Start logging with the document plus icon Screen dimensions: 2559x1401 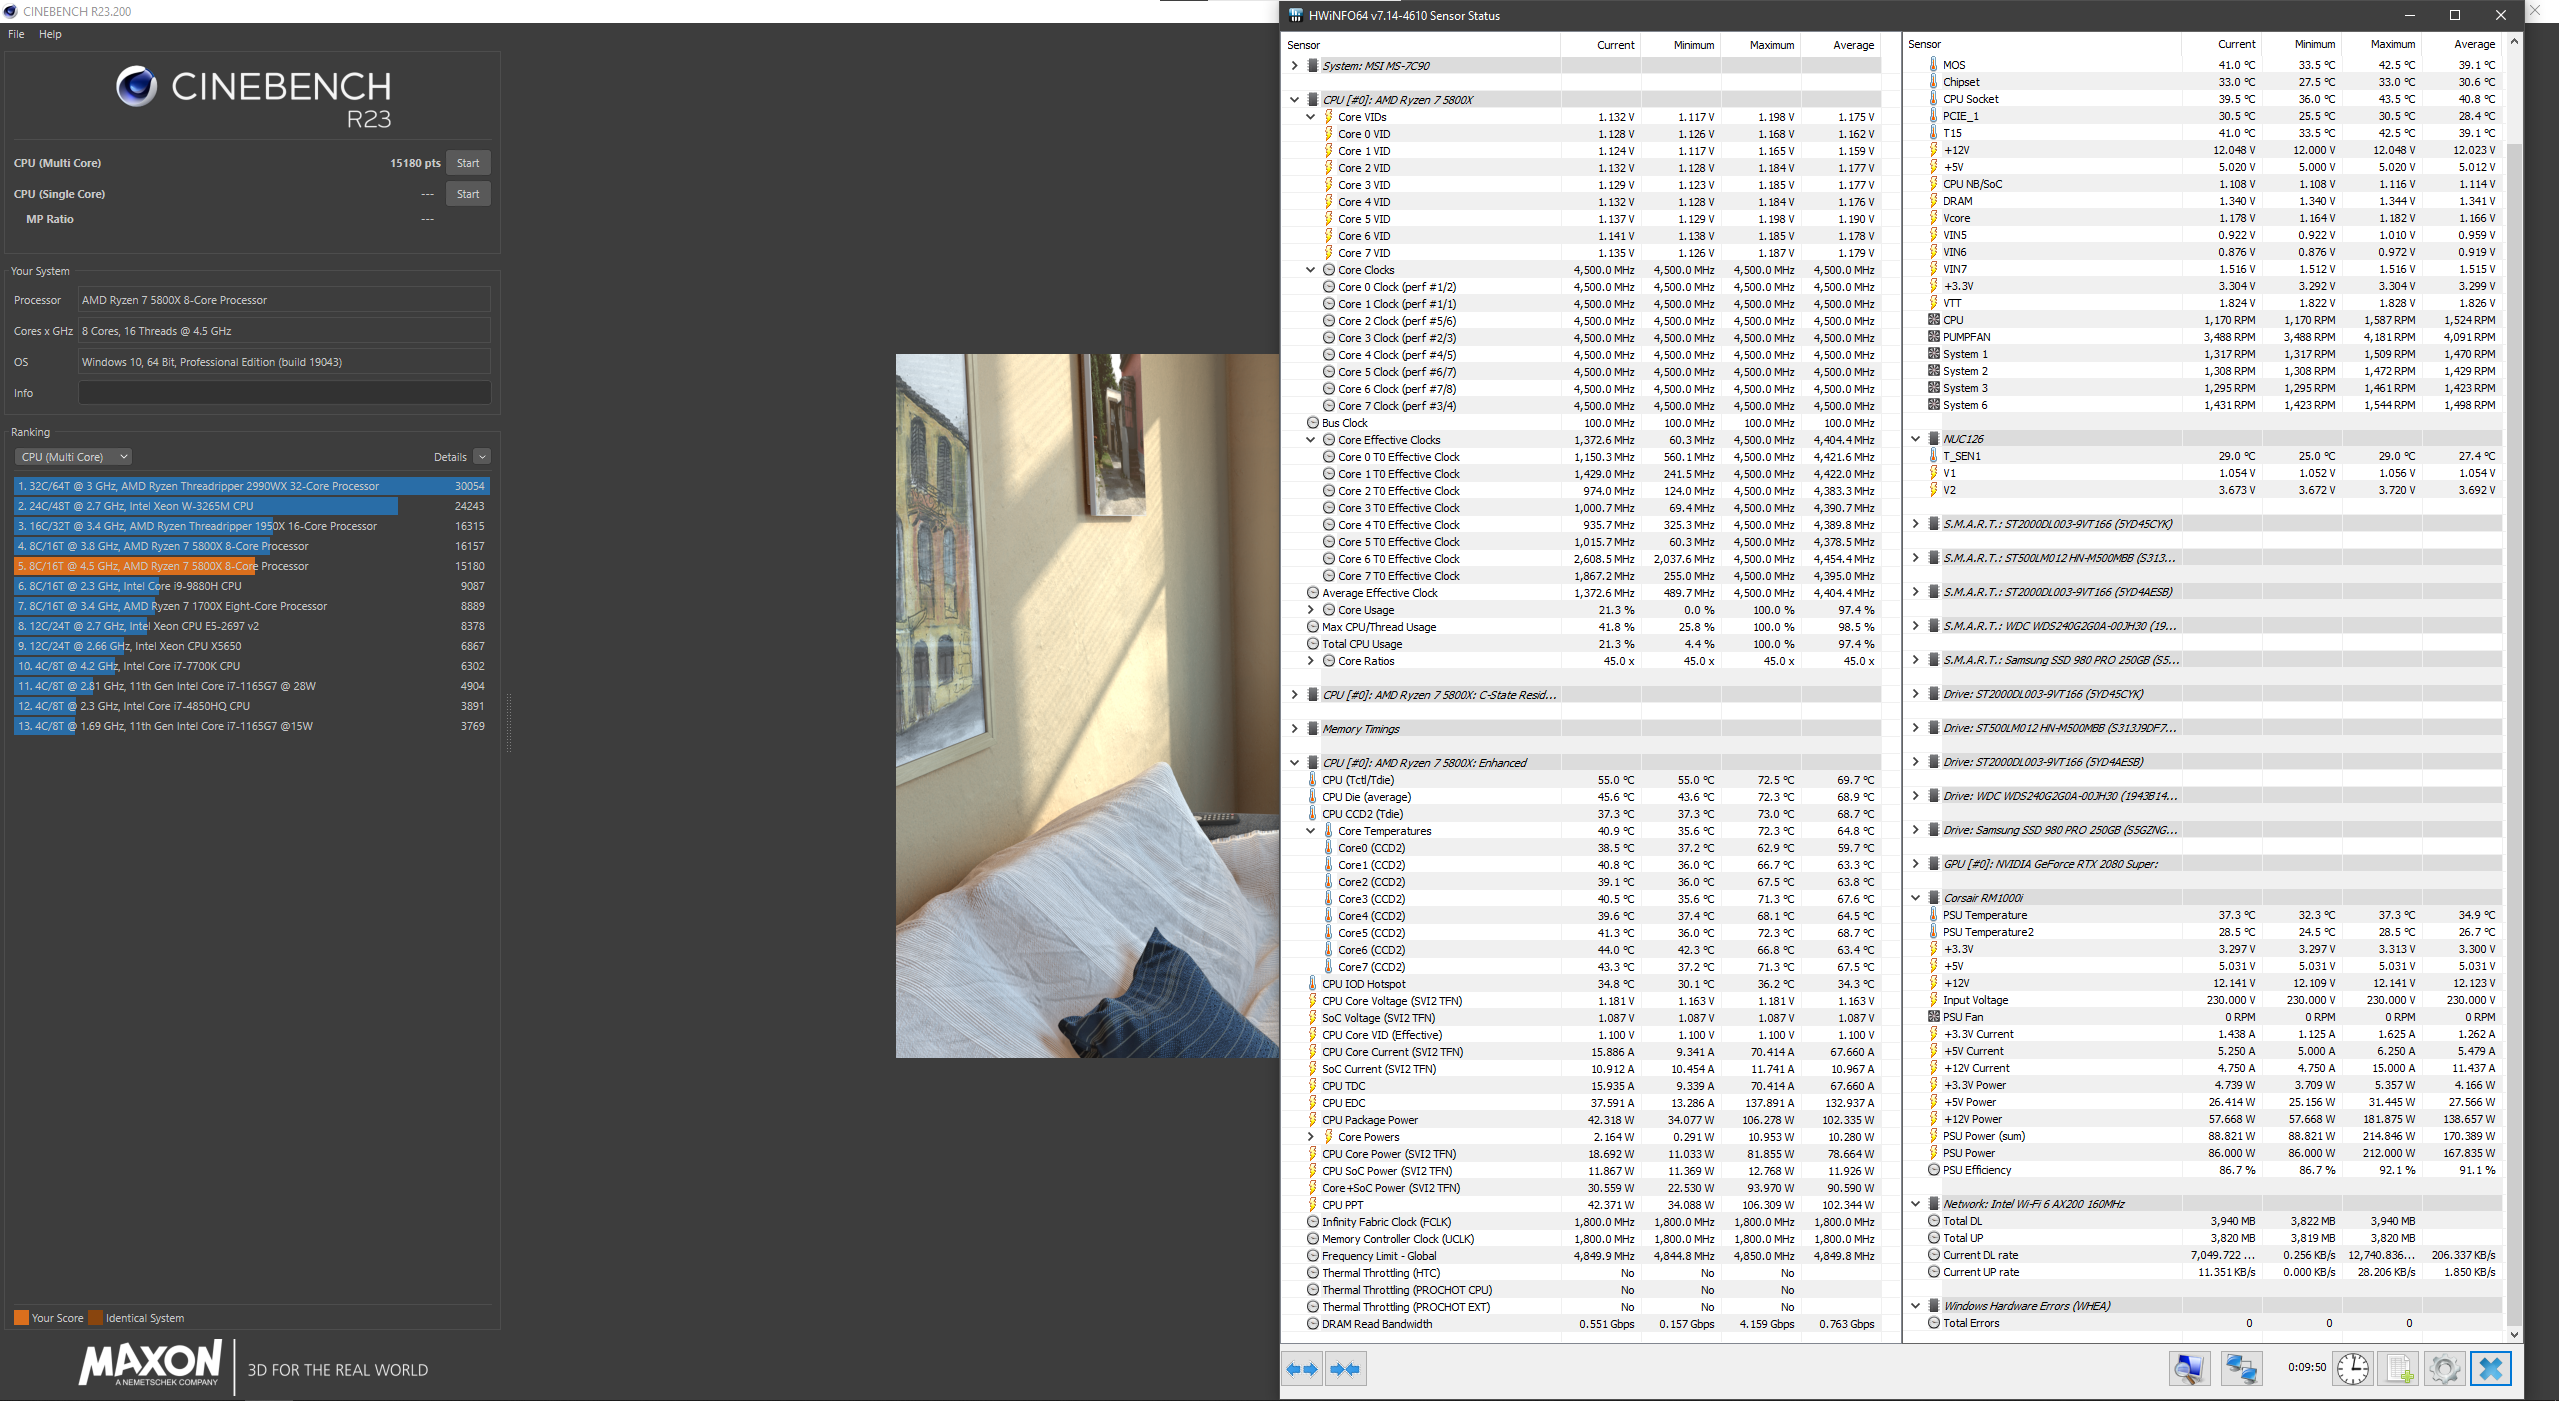click(x=2399, y=1368)
